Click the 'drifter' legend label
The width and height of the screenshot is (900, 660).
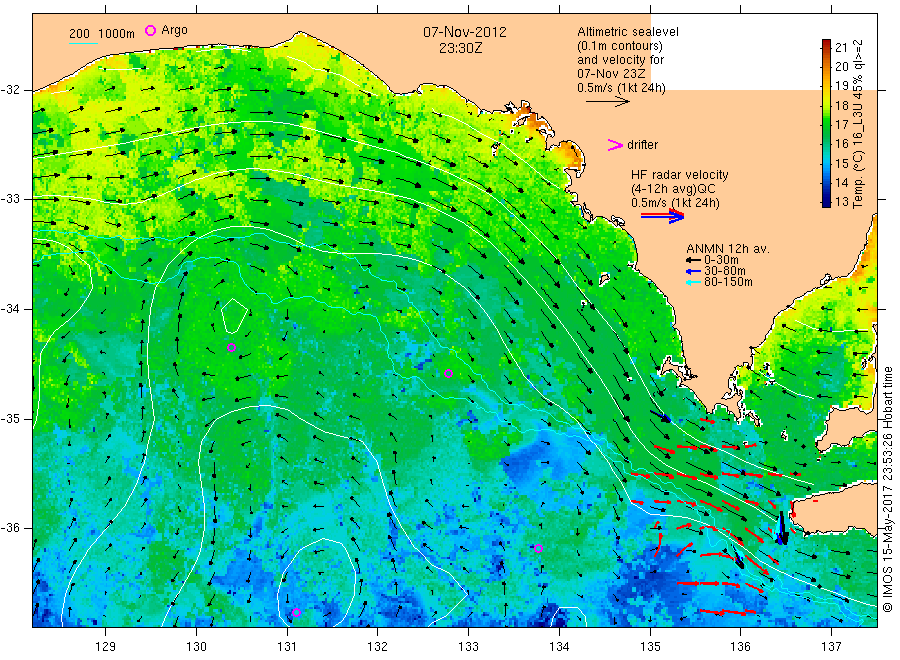[643, 145]
